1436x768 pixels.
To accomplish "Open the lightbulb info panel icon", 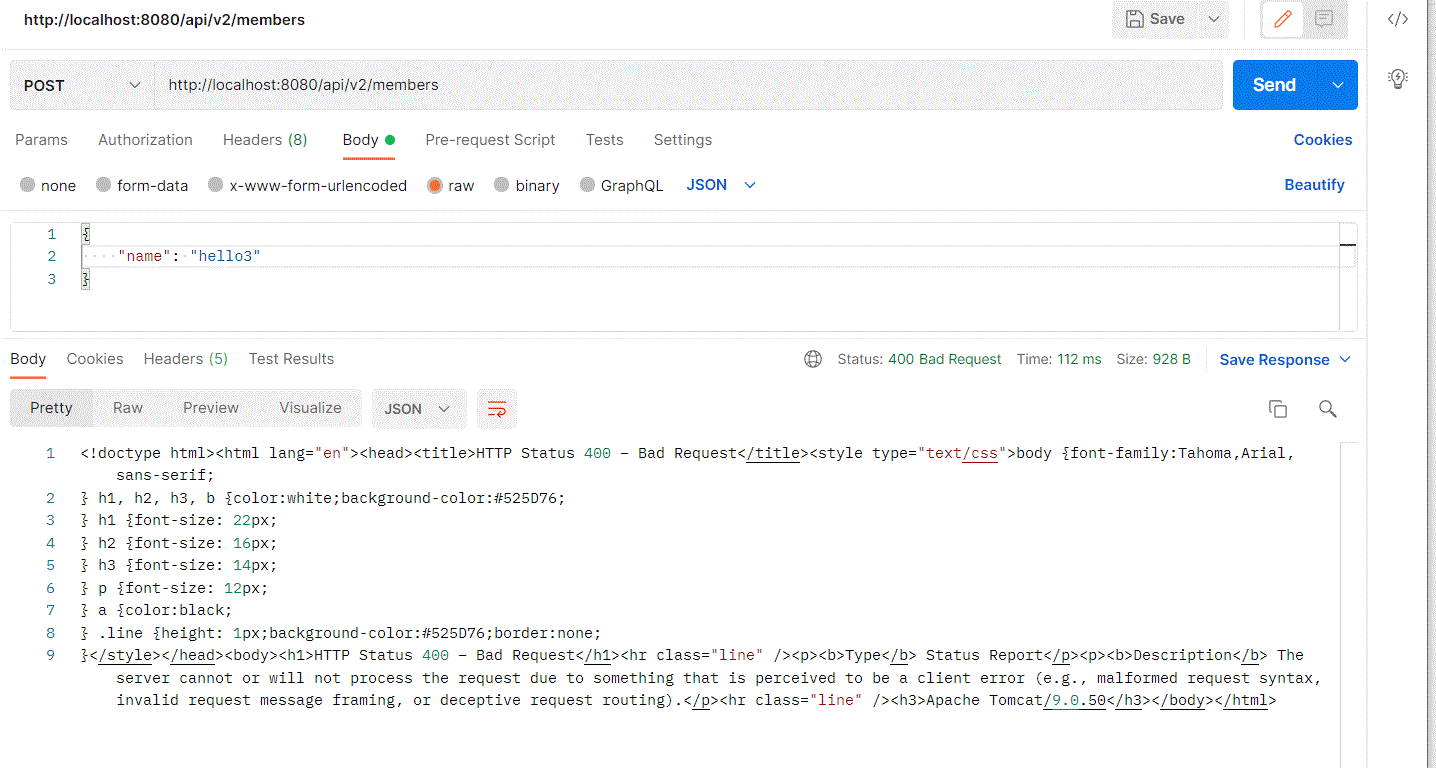I will (1398, 79).
